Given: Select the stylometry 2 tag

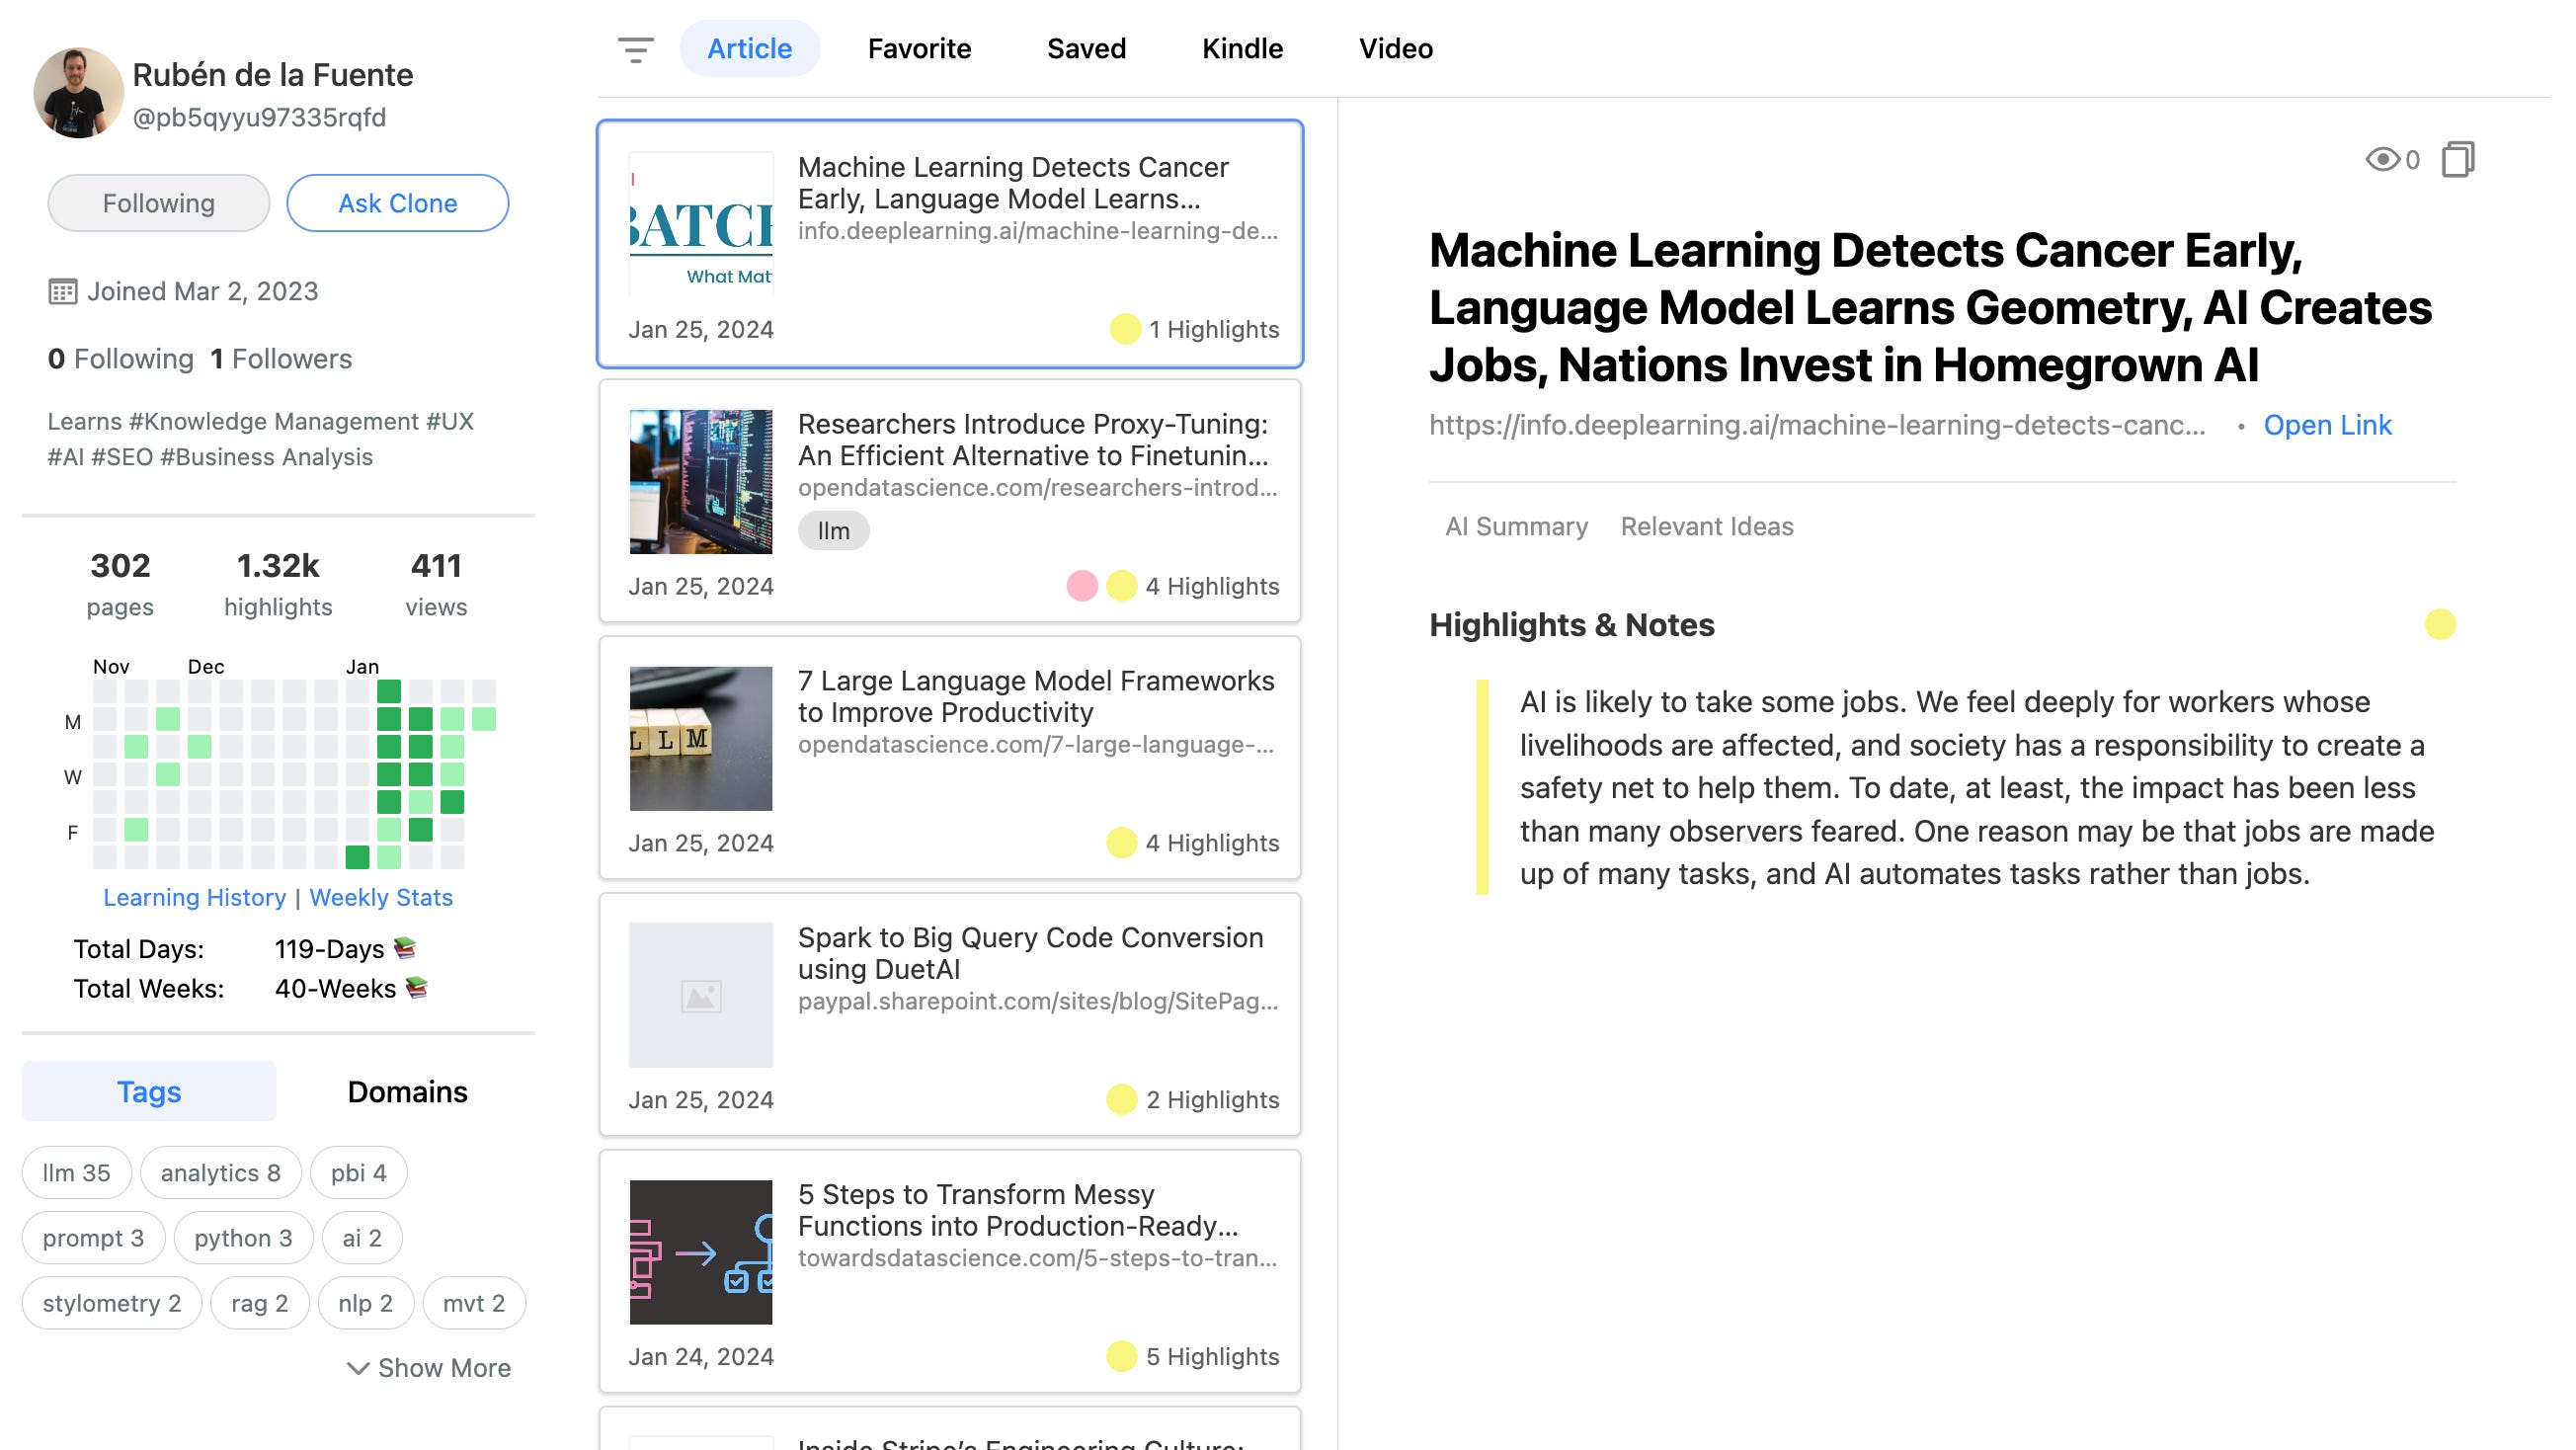Looking at the screenshot, I should (112, 1303).
